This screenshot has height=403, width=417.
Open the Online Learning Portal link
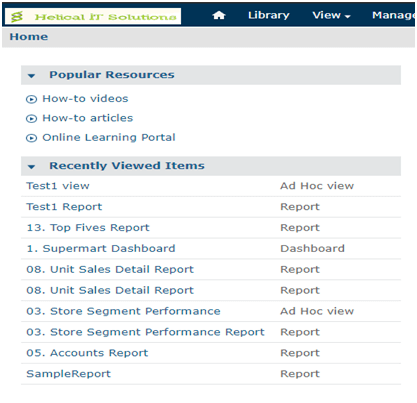click(x=109, y=137)
